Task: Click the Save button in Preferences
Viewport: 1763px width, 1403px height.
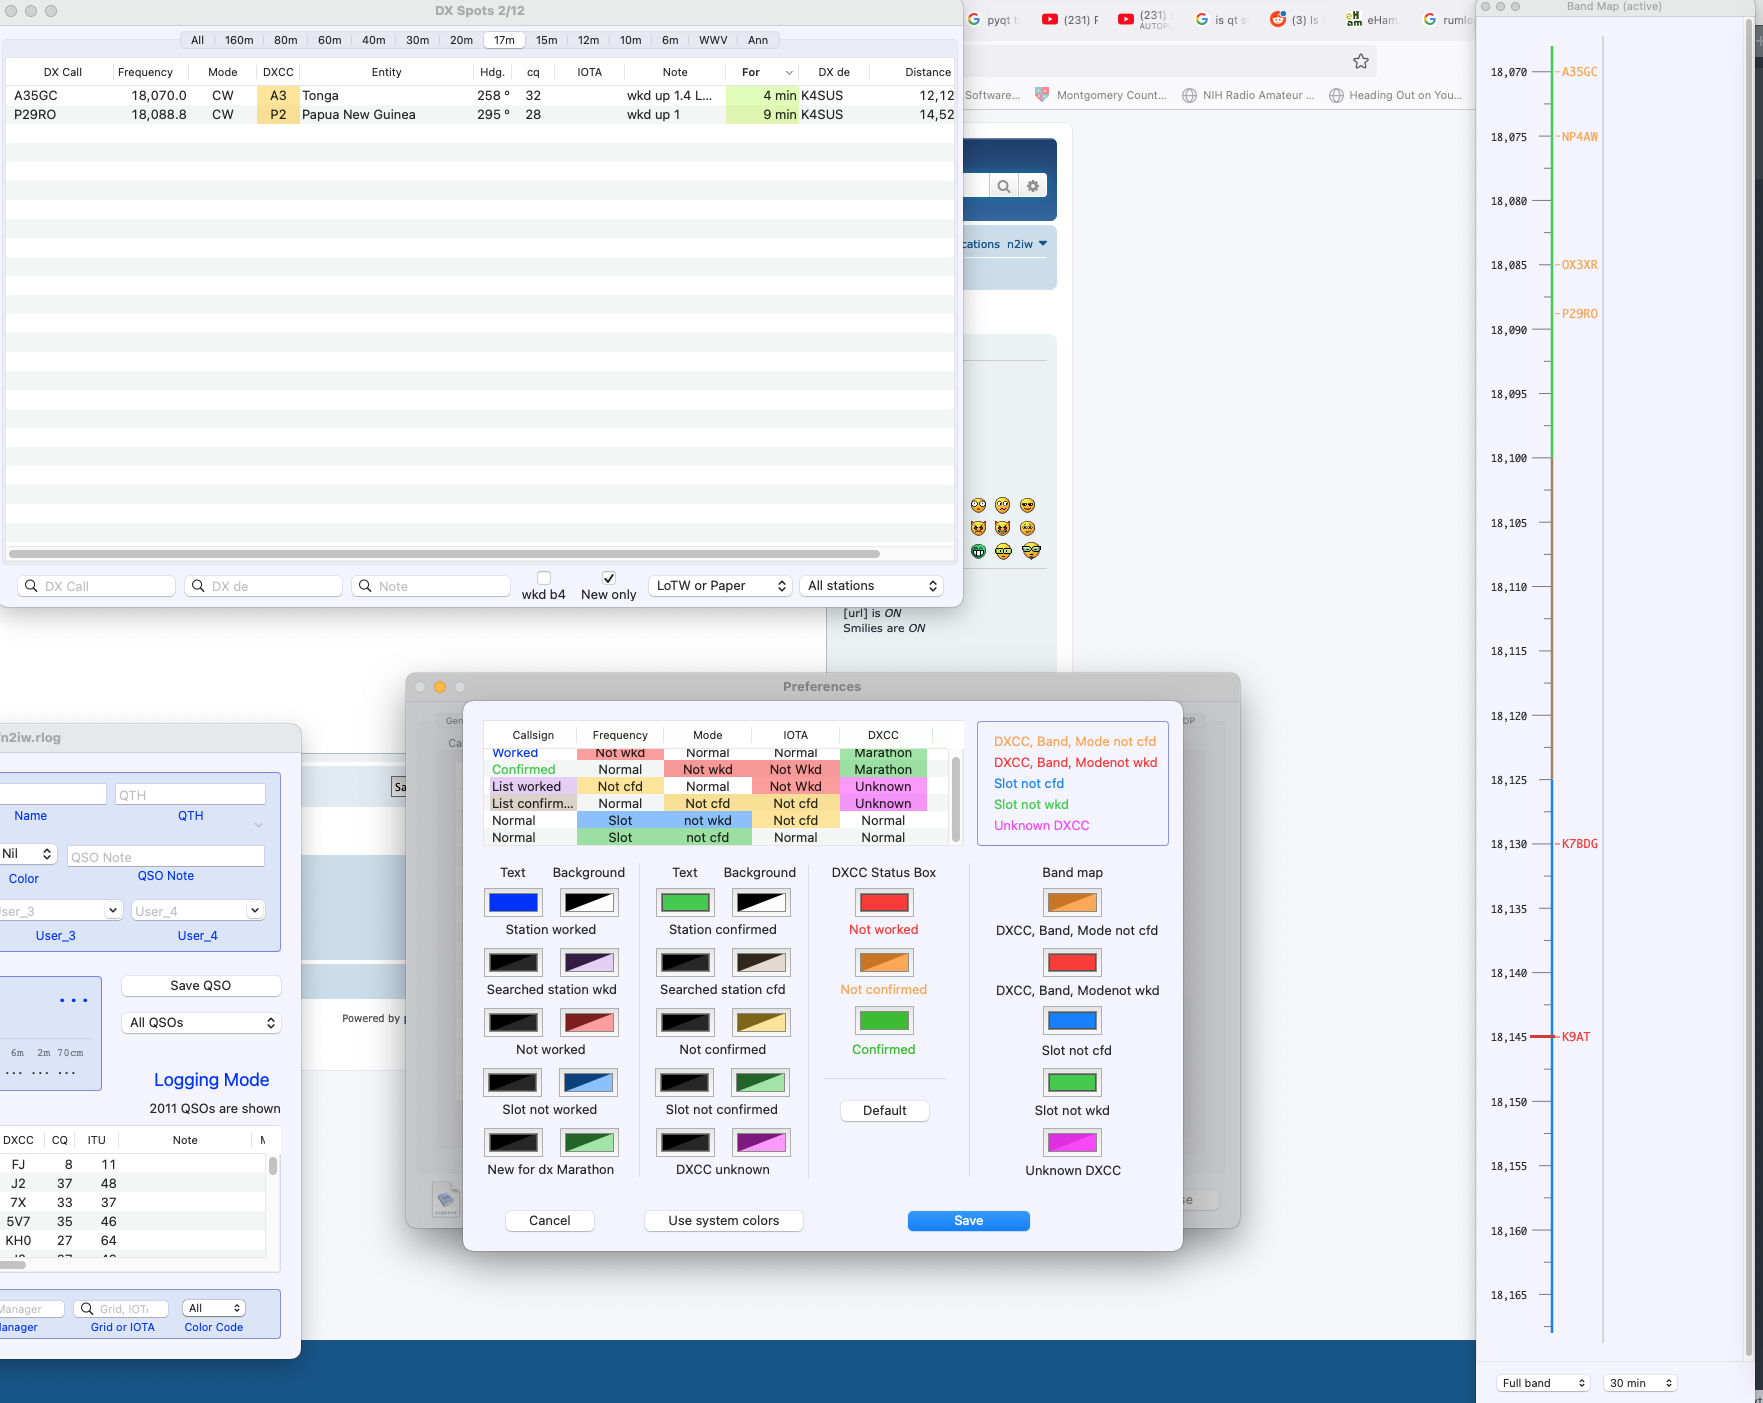Action: pos(968,1221)
